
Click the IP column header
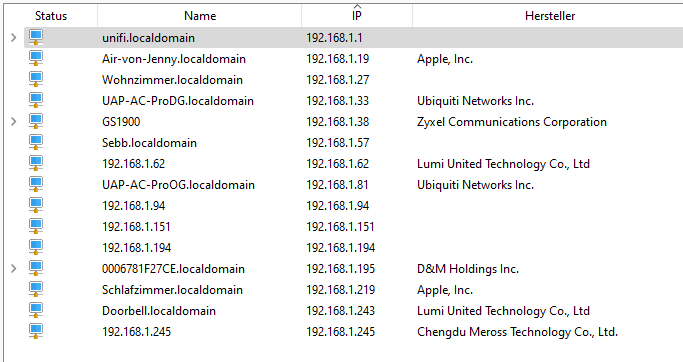coord(357,16)
